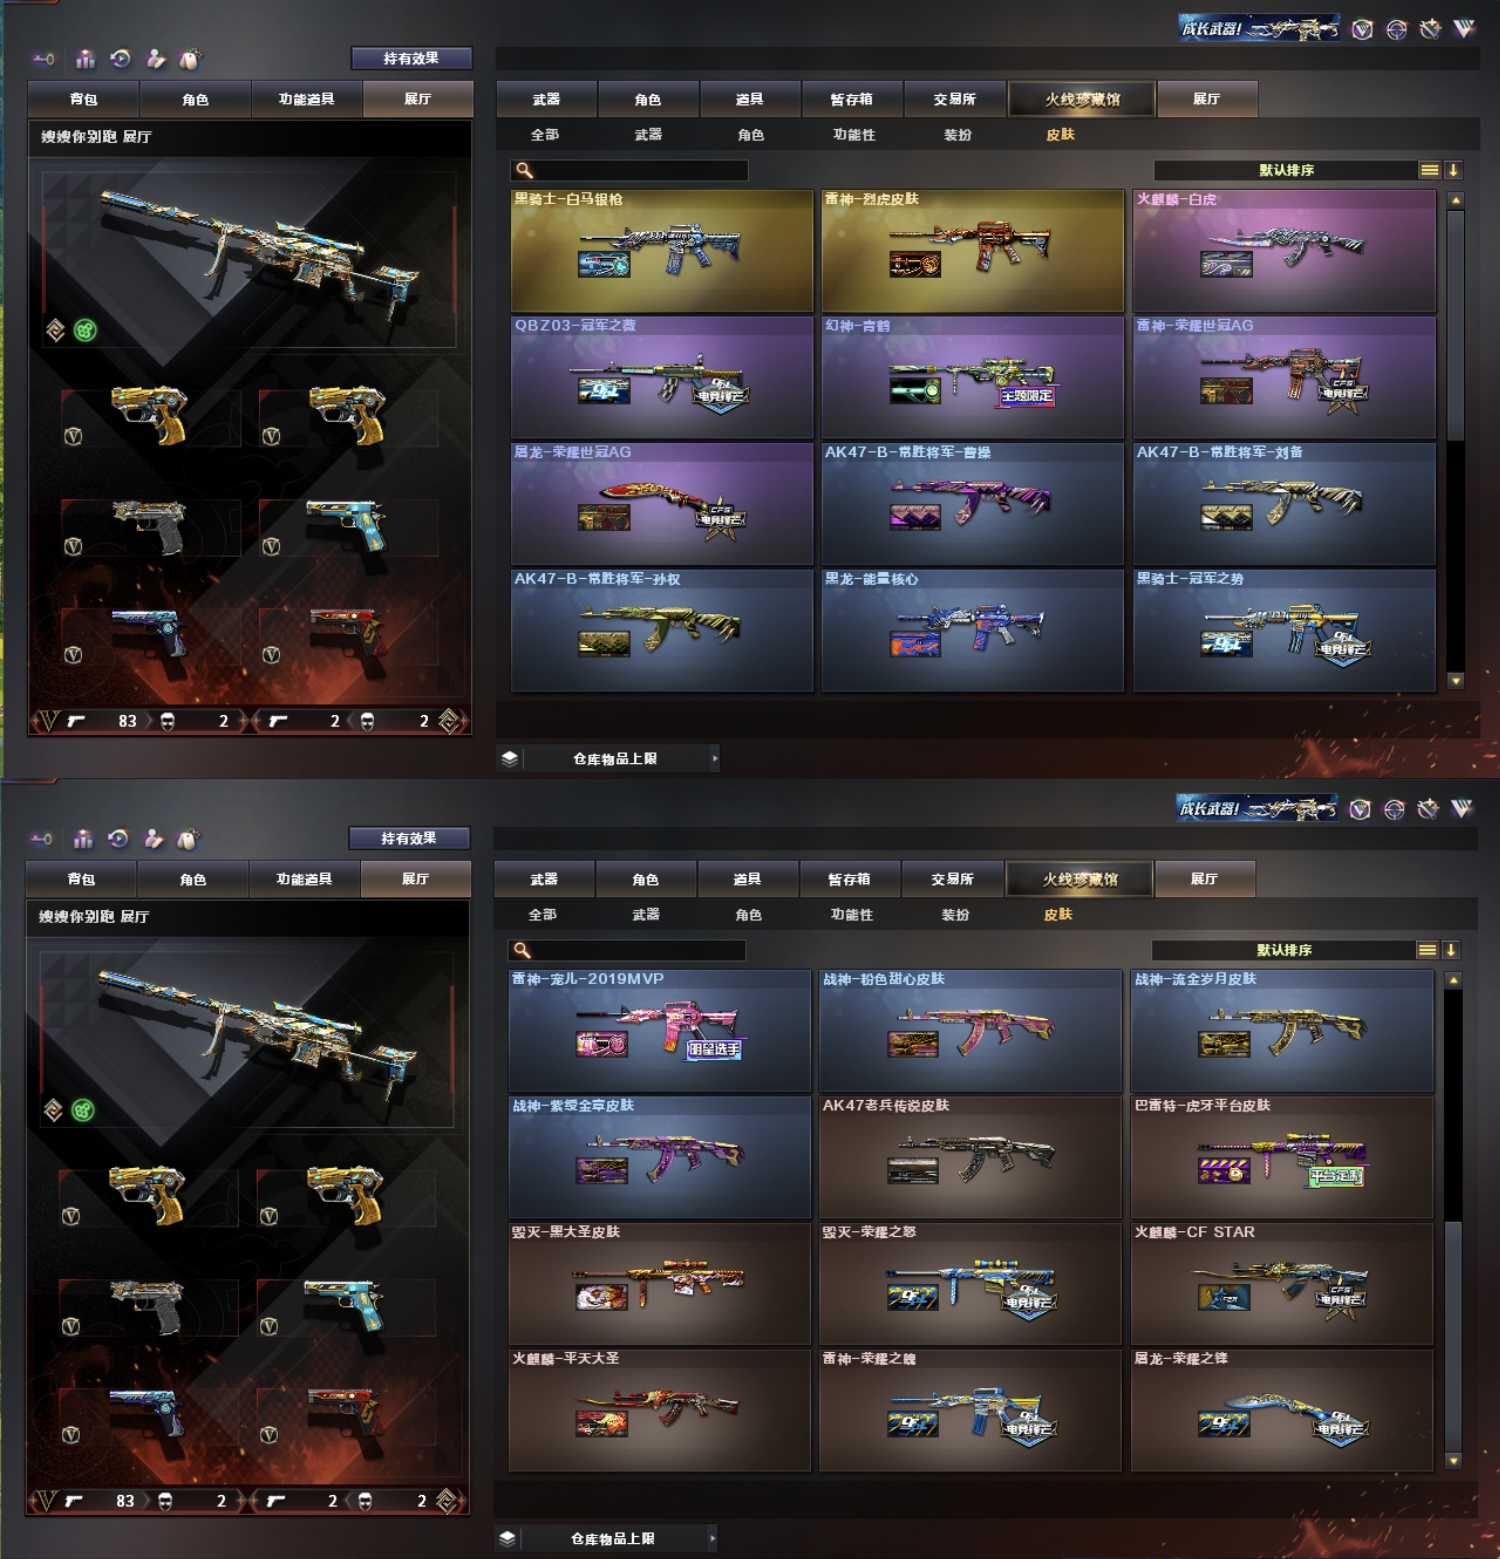Toggle the list view button in upper window
This screenshot has height=1559, width=1500.
point(1430,170)
